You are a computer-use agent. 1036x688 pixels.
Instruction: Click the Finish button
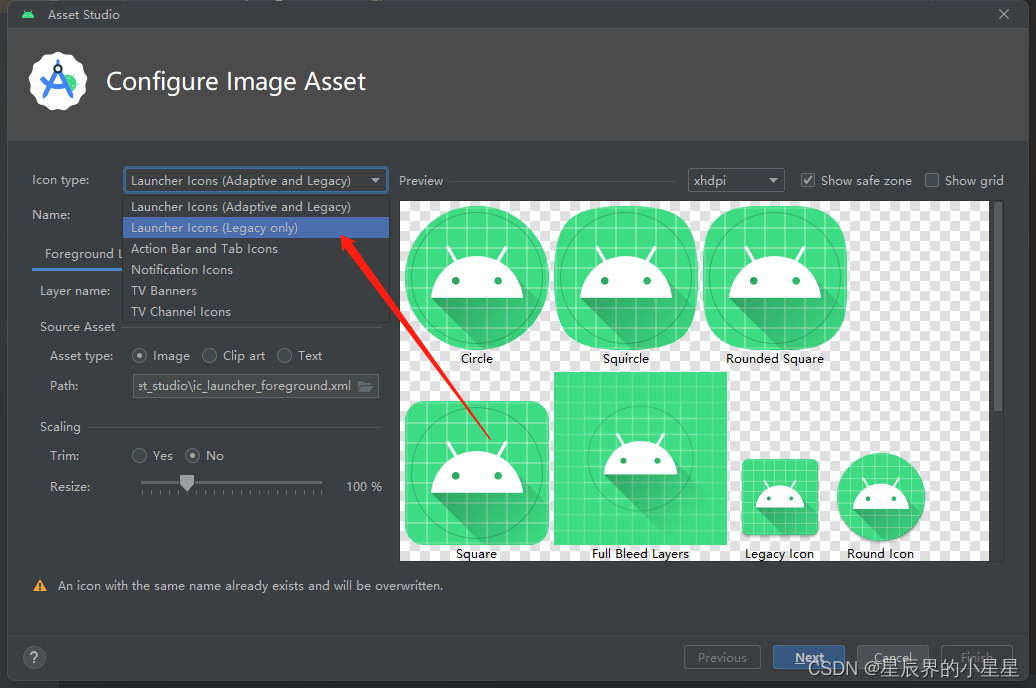[977, 658]
